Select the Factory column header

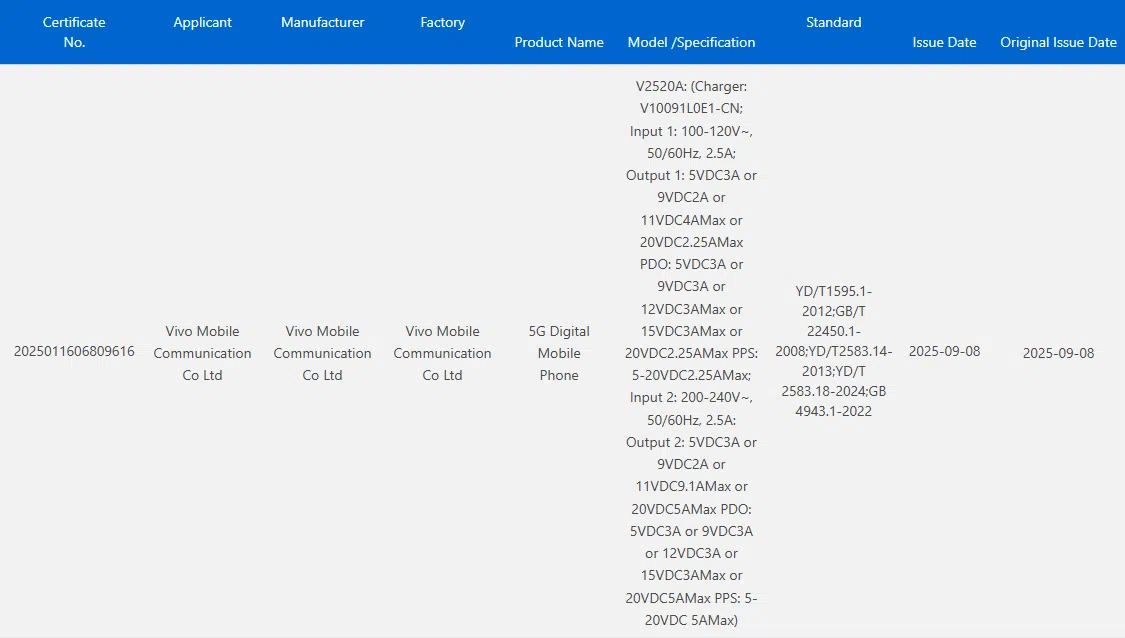(442, 22)
